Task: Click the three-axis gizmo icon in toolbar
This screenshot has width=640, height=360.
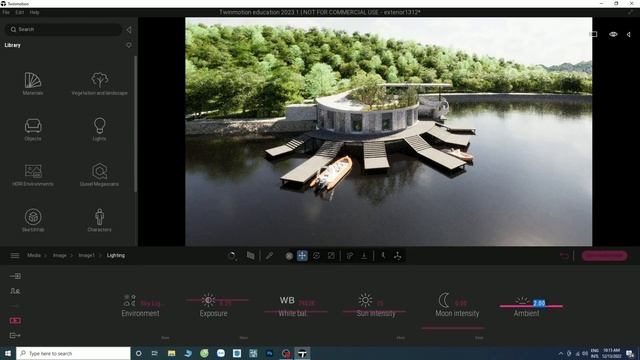Action: [x=398, y=256]
